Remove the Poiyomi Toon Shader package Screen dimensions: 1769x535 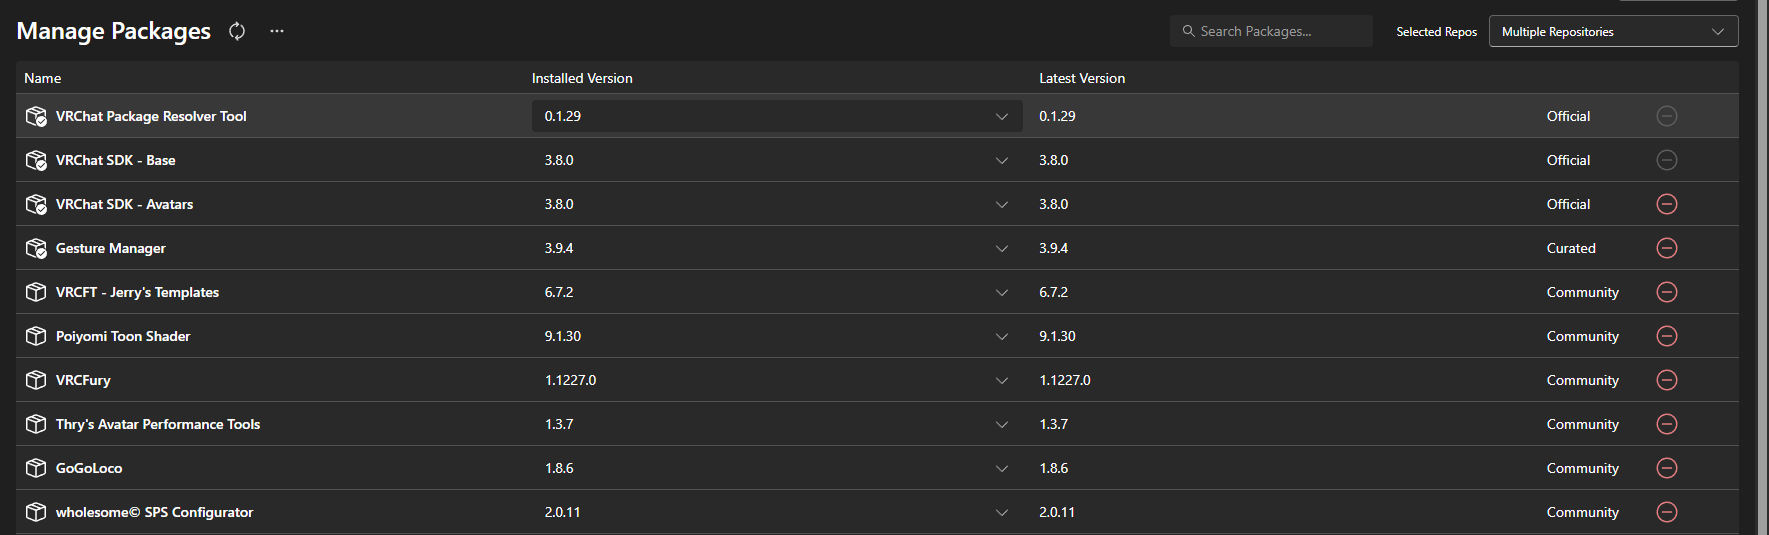[x=1667, y=336]
